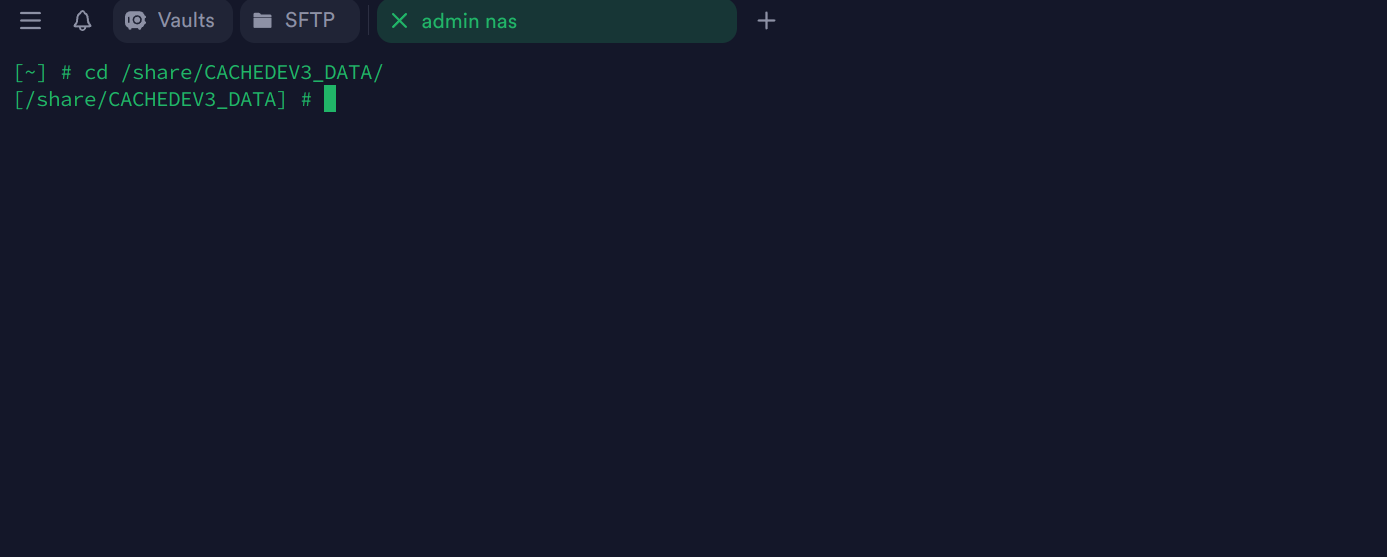Click the 'SFTP' label text
Screen dimensions: 1387x557
pyautogui.click(x=310, y=20)
